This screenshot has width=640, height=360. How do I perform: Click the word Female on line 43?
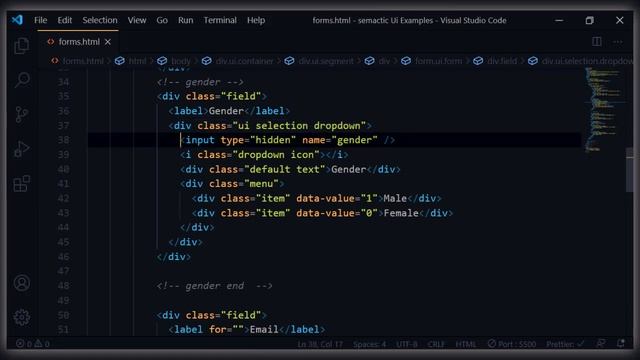pyautogui.click(x=401, y=213)
